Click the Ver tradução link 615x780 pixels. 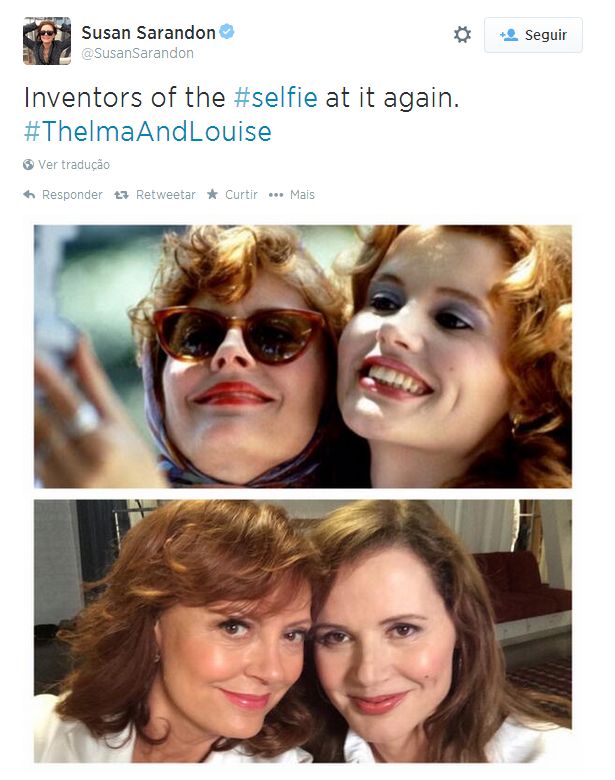pyautogui.click(x=74, y=165)
